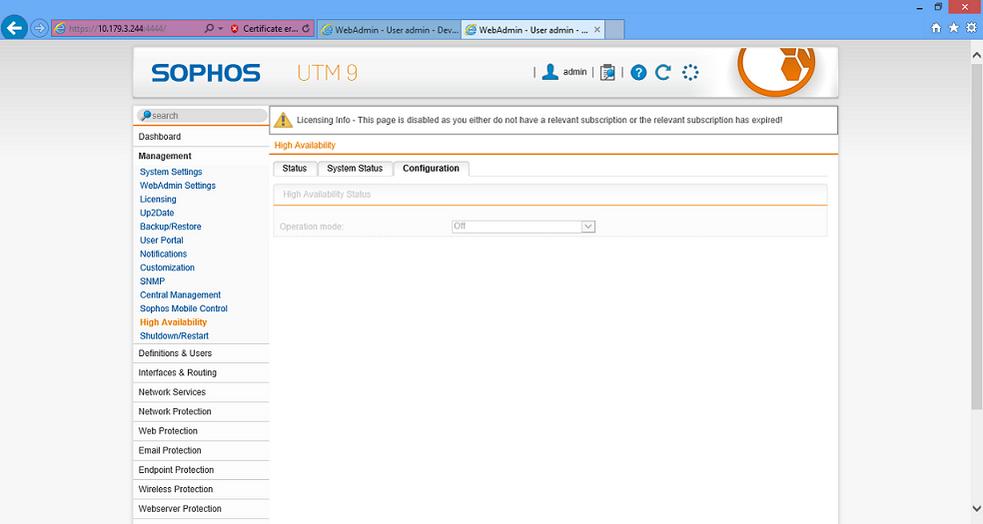This screenshot has width=983, height=524.
Task: Click the browser Forward arrow button
Action: [39, 28]
